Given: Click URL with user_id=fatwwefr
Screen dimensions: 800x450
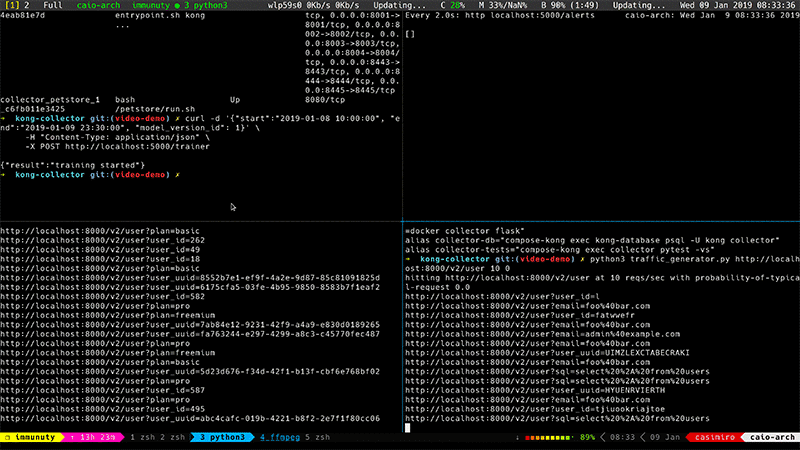Looking at the screenshot, I should click(520, 315).
